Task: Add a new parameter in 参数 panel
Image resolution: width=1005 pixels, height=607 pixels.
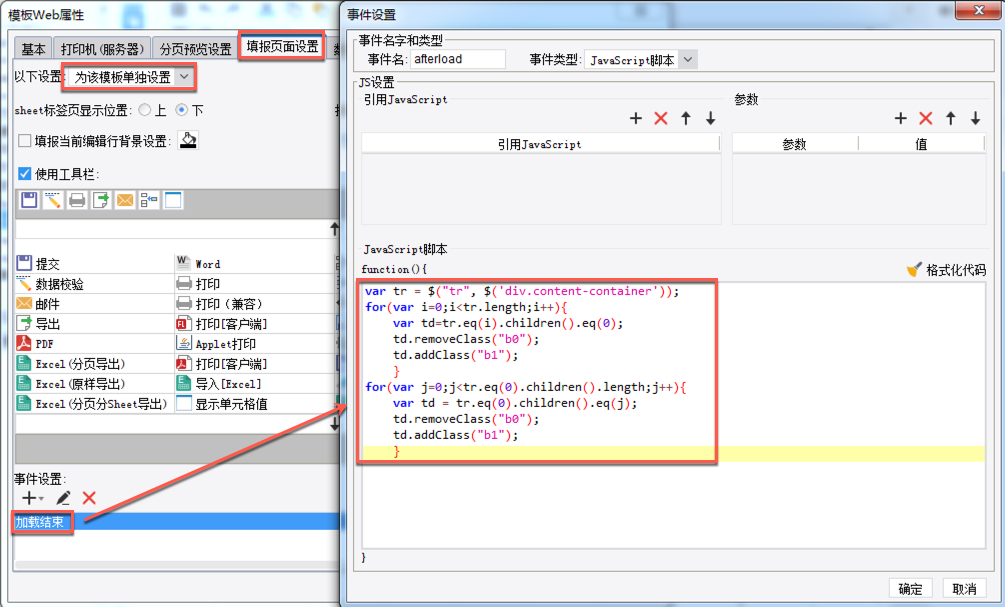Action: click(901, 118)
